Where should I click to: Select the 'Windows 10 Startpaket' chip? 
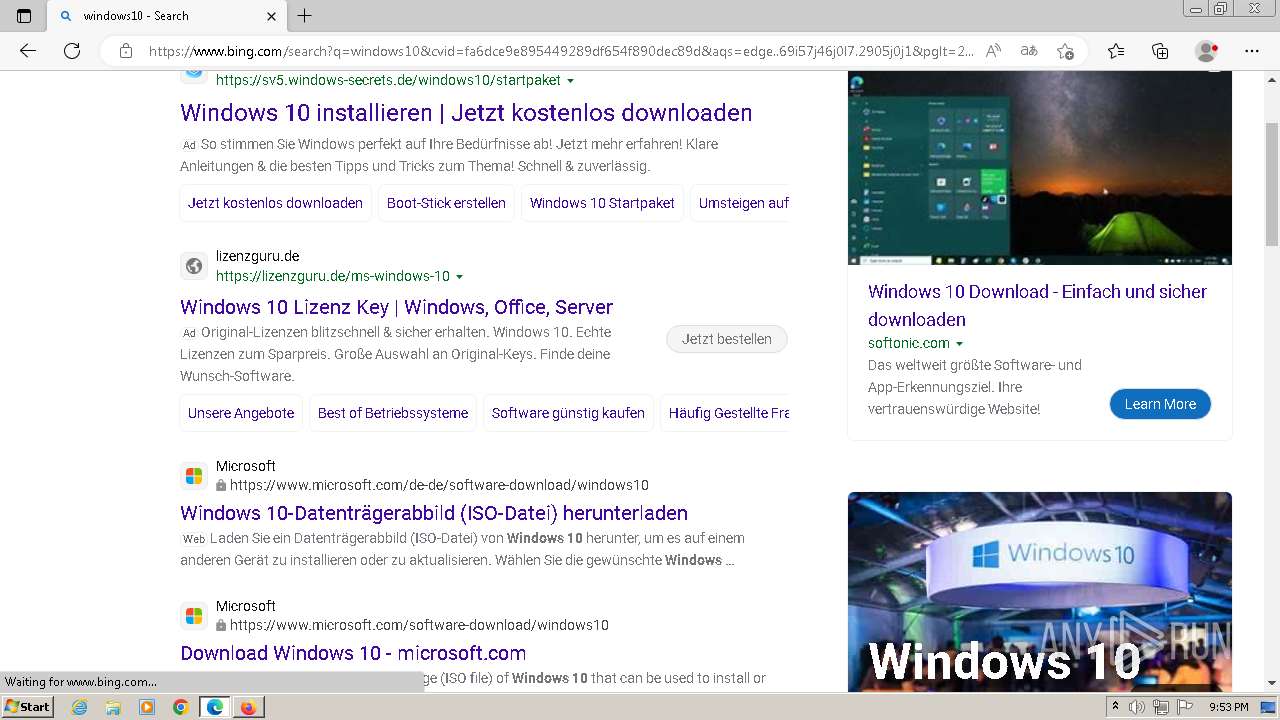click(602, 203)
